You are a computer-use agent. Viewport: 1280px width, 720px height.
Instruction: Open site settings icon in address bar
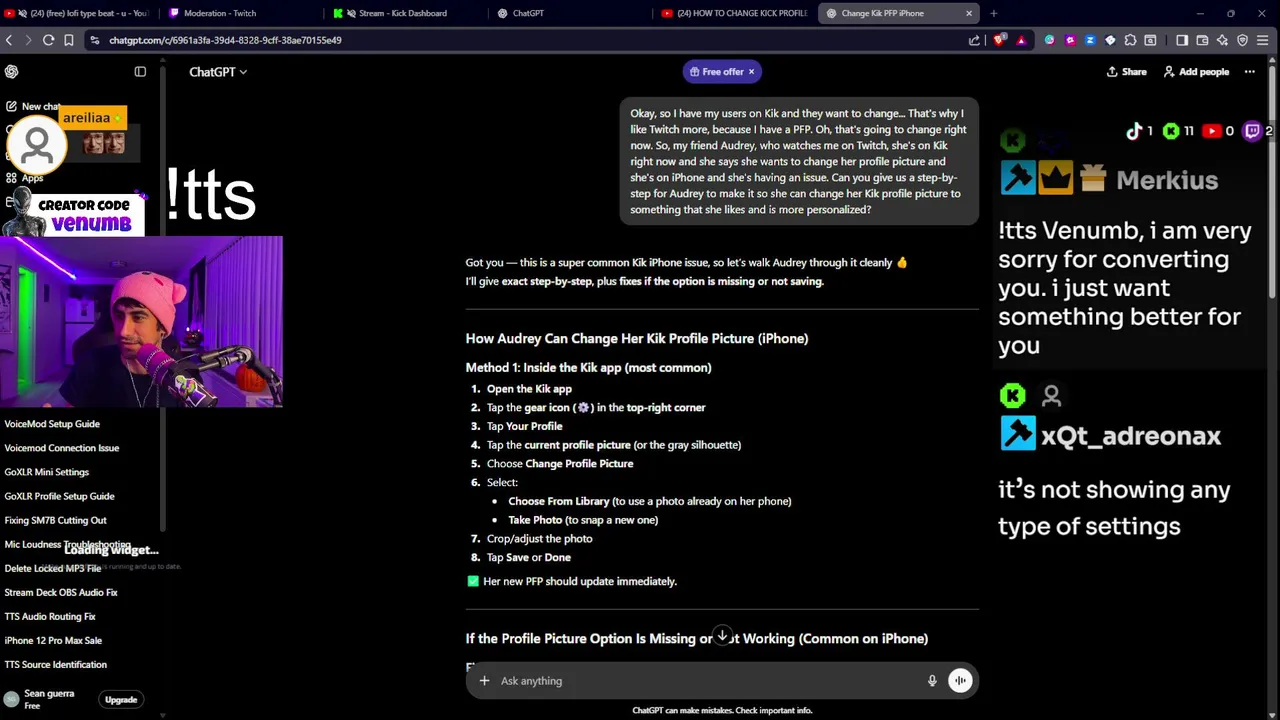pos(94,40)
